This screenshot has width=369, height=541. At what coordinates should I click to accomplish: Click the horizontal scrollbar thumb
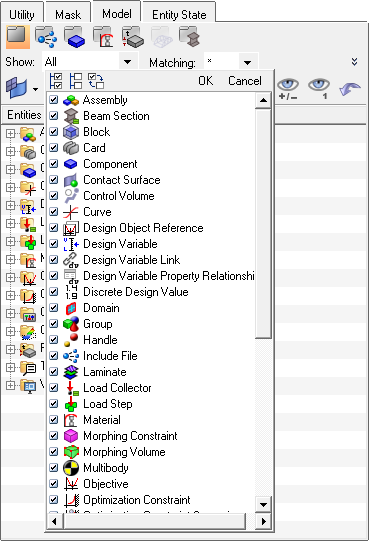click(154, 521)
